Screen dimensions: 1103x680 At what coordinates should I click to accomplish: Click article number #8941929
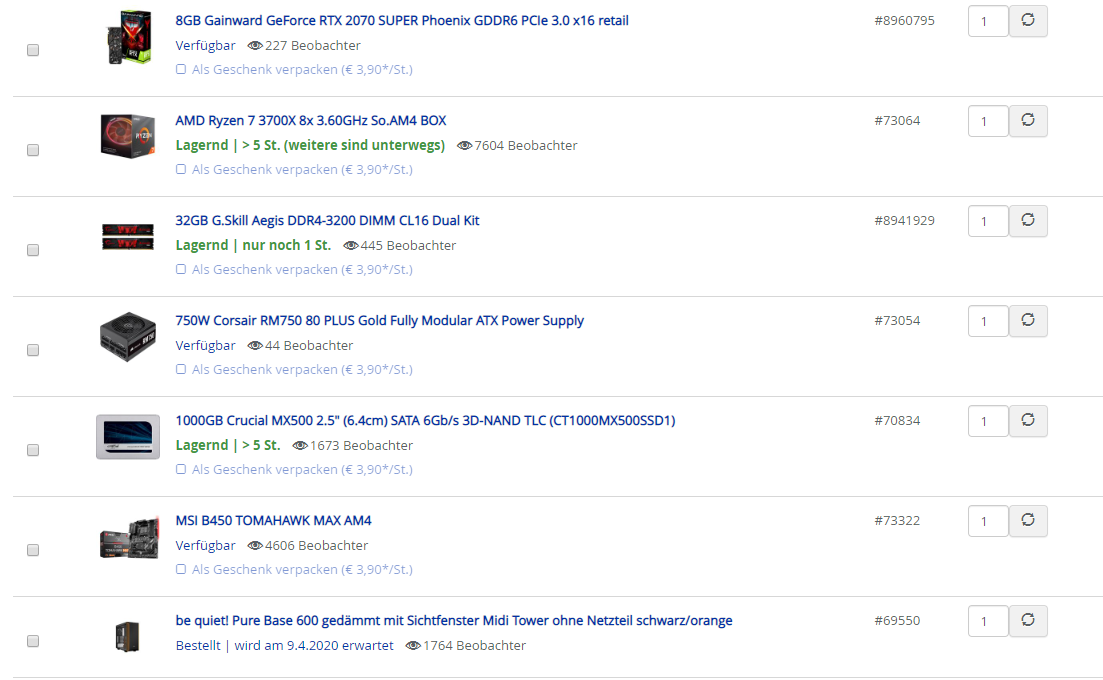904,220
